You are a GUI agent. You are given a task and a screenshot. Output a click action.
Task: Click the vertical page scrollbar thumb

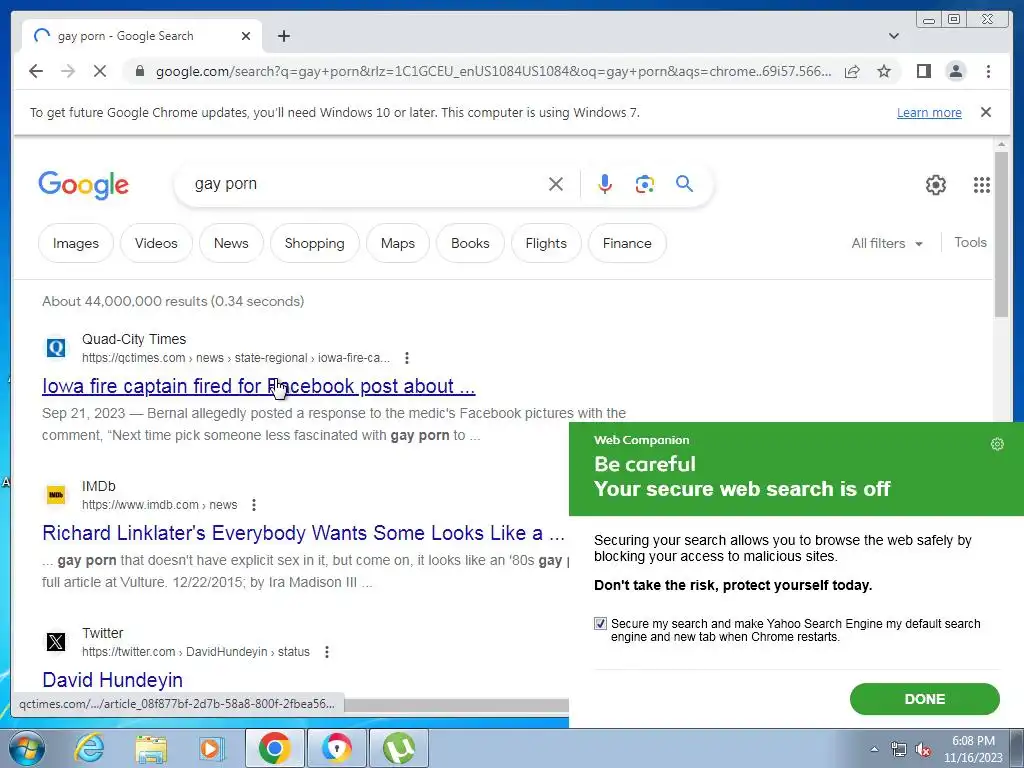coord(1002,234)
